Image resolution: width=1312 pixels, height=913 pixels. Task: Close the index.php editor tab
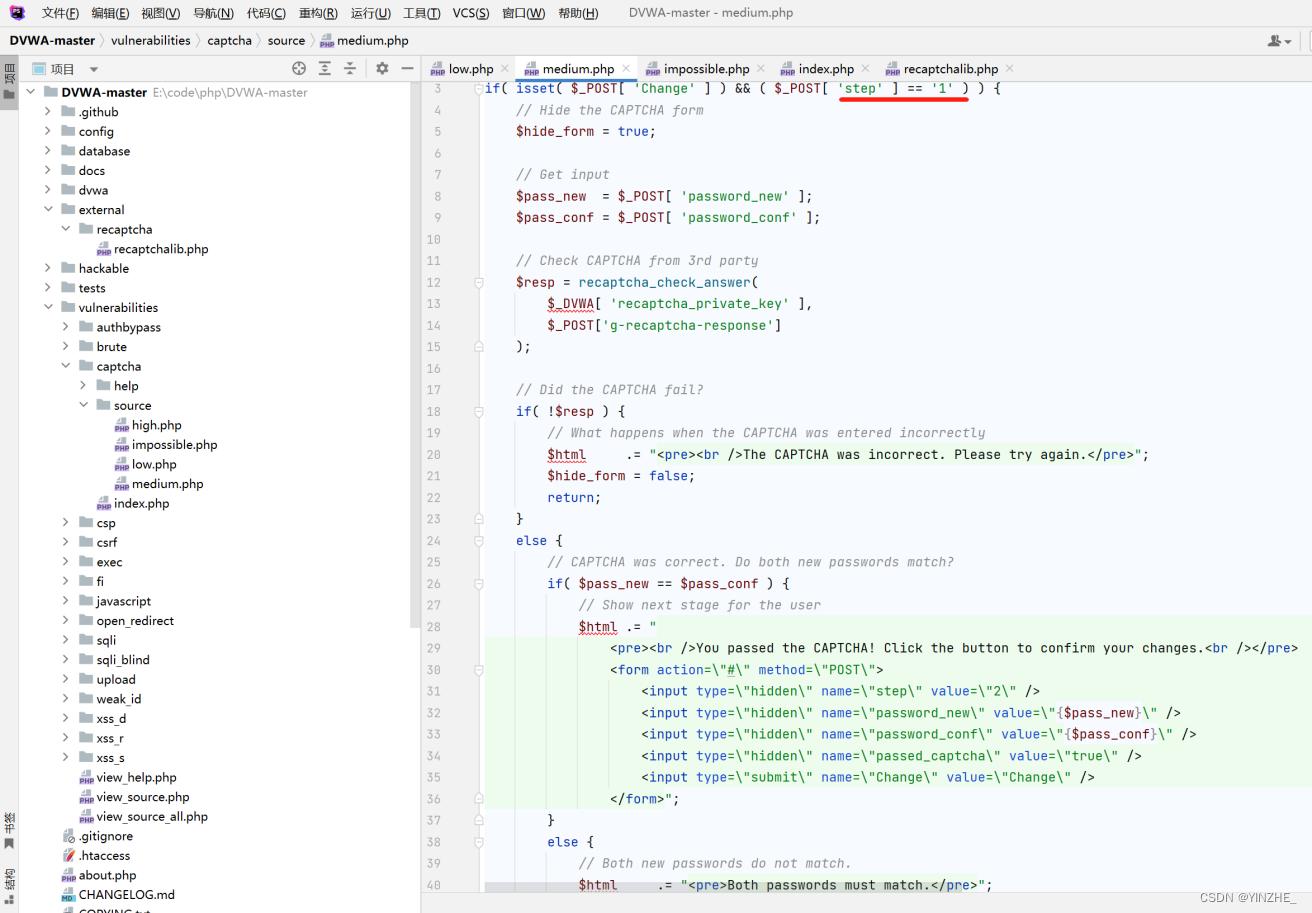pos(865,69)
